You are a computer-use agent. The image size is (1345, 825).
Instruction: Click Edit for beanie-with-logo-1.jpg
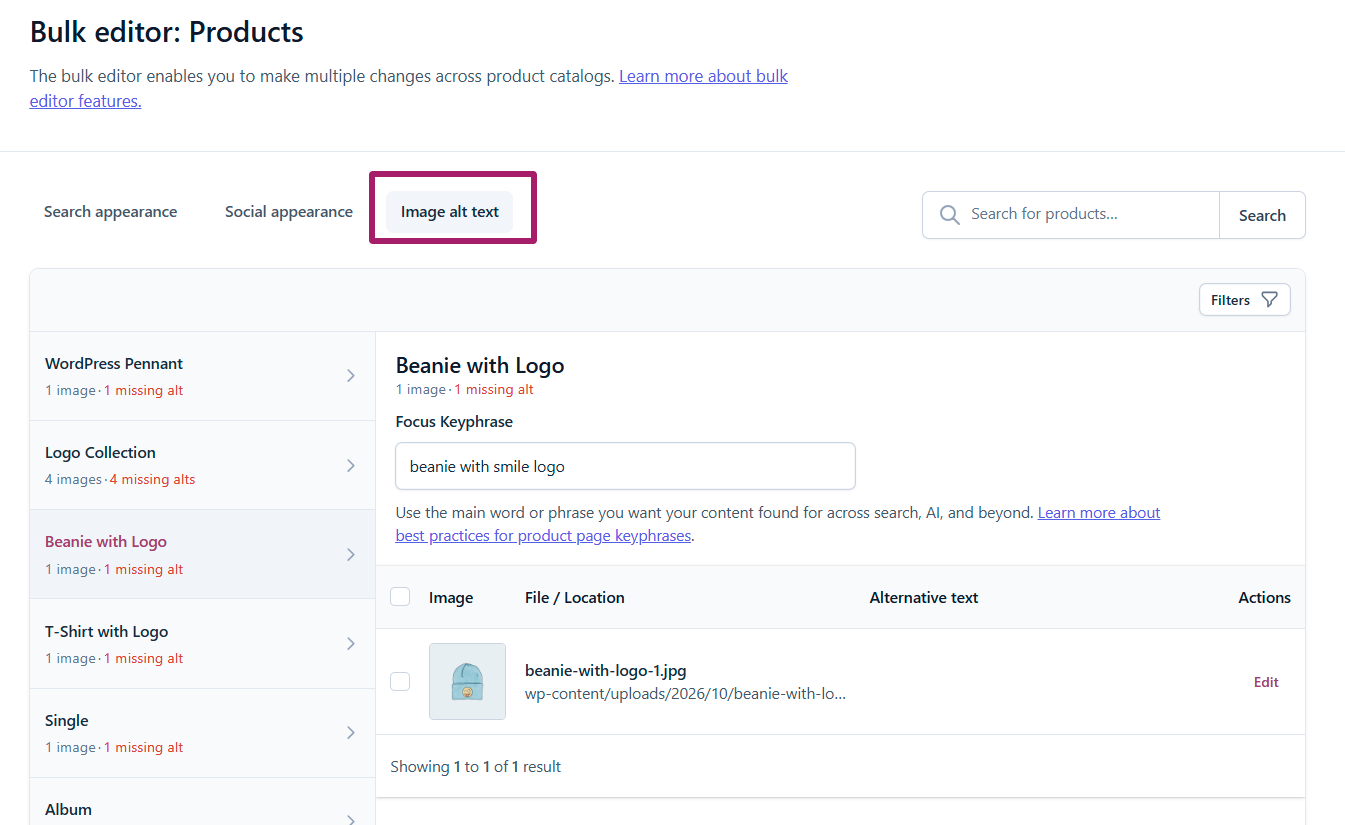tap(1266, 682)
